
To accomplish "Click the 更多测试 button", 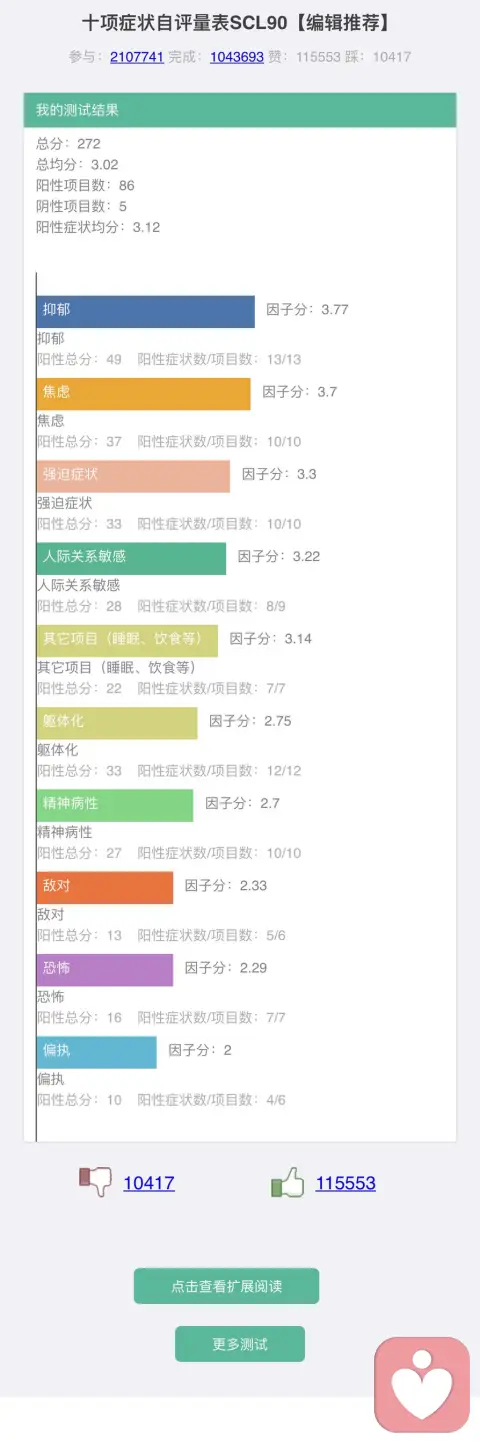I will [240, 1344].
